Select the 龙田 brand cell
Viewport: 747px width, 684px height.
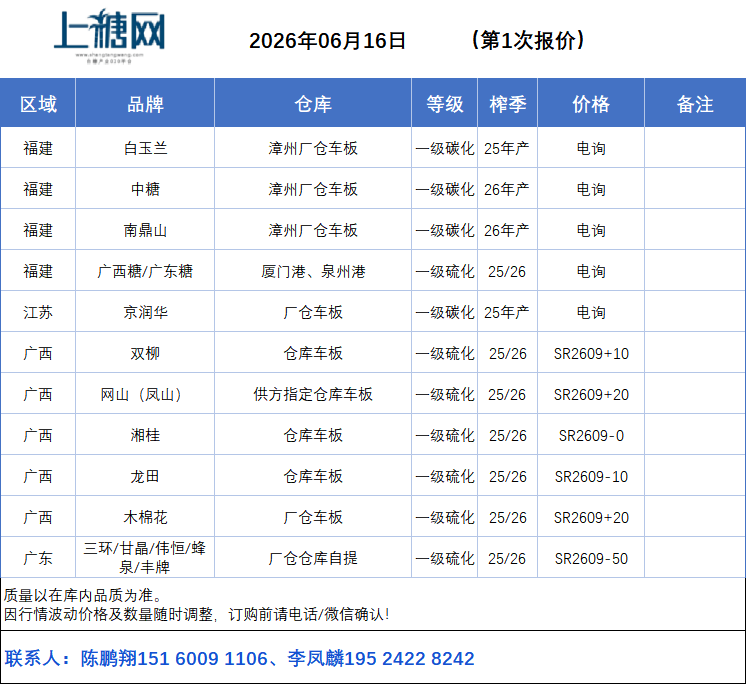145,476
